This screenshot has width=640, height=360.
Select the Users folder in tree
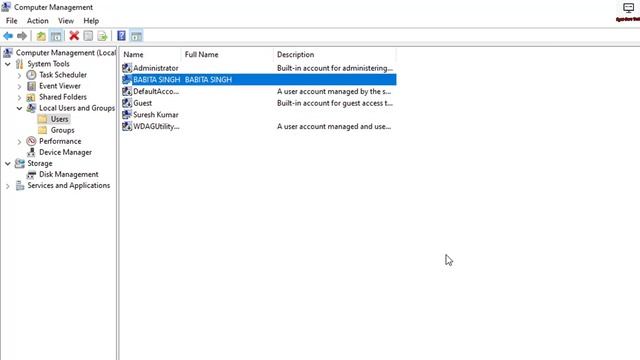pyautogui.click(x=59, y=119)
